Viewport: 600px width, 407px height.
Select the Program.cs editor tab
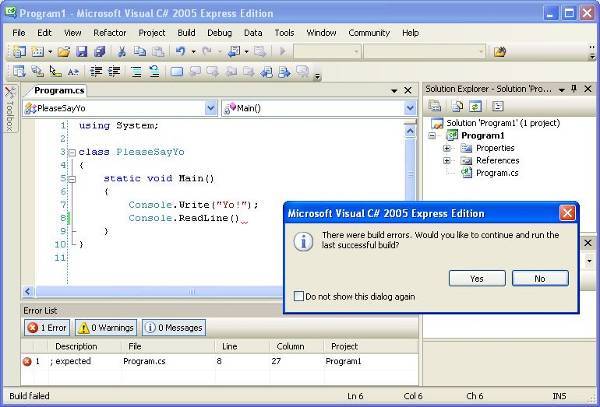(59, 91)
